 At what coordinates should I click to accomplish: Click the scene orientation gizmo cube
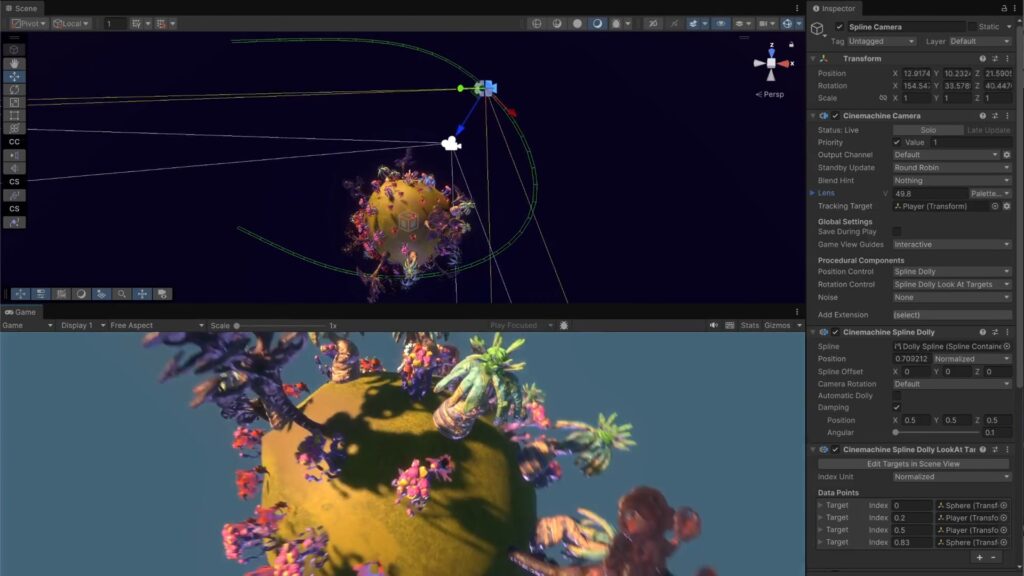pos(771,63)
